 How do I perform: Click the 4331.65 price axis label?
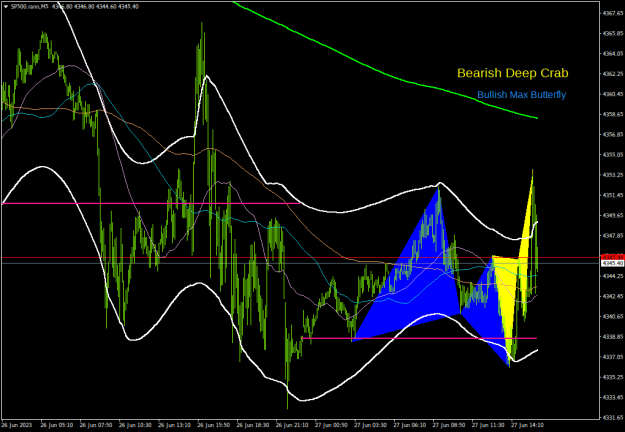(613, 418)
